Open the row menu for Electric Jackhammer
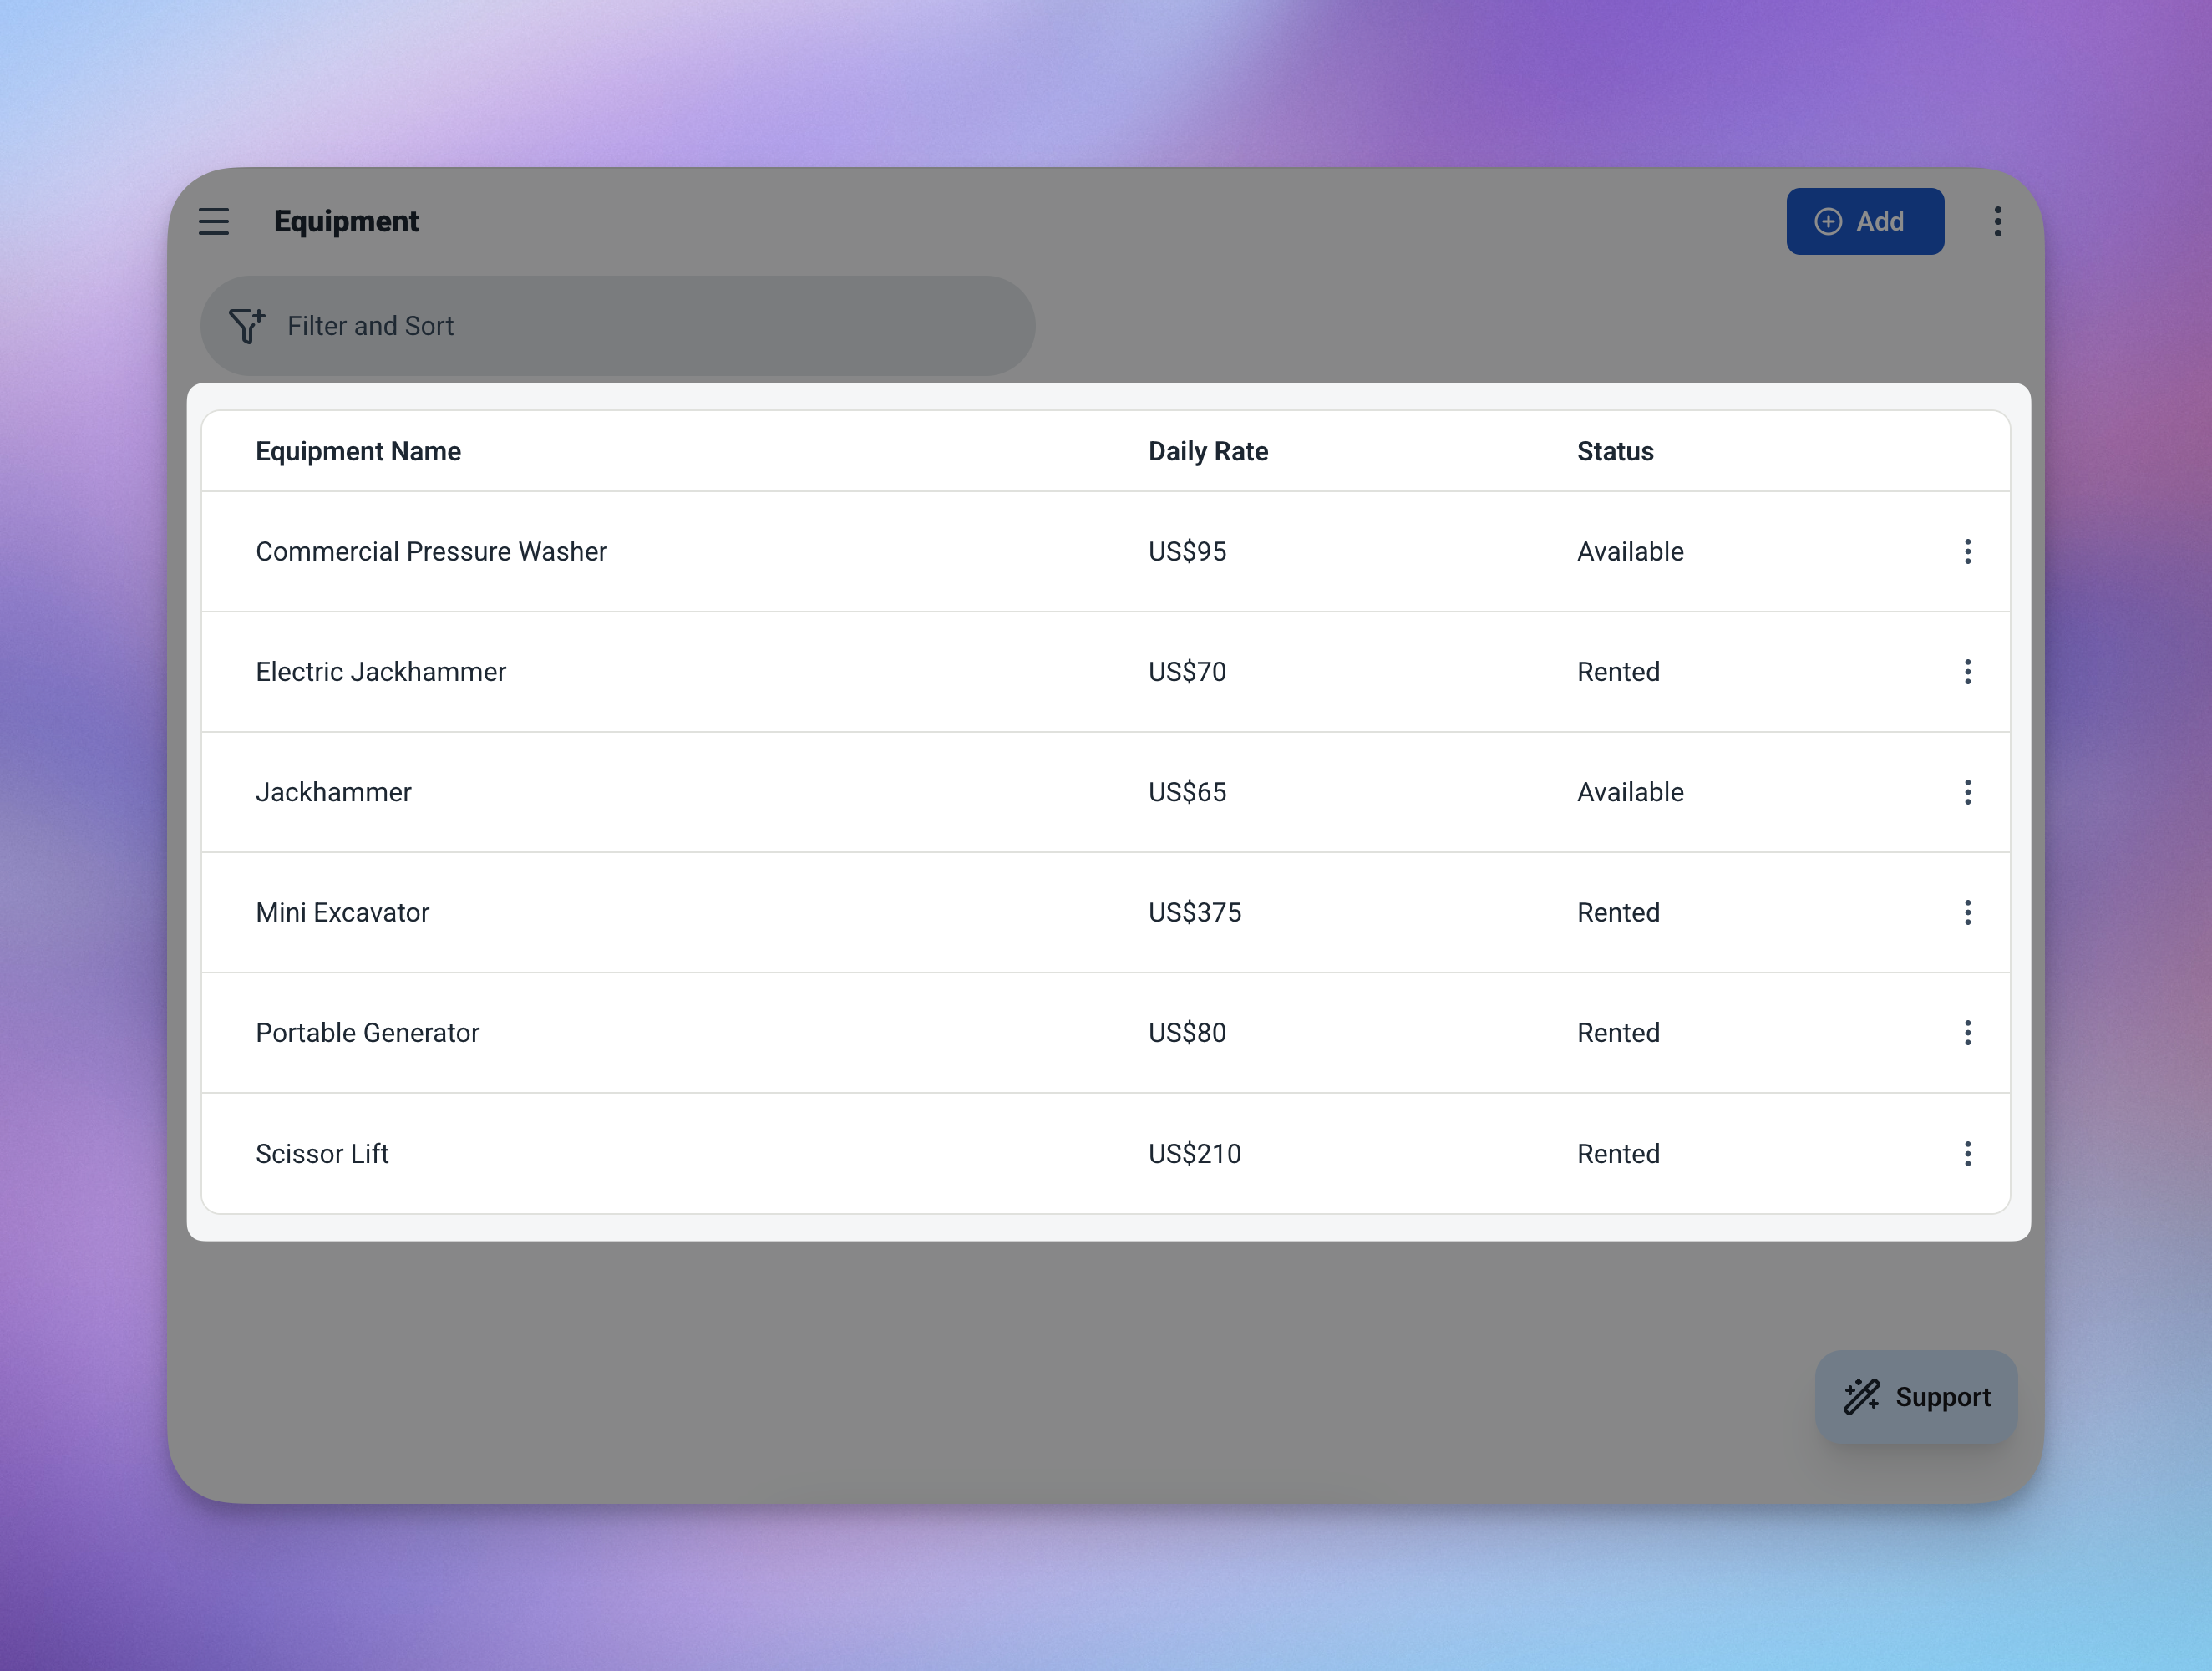 click(x=1967, y=672)
